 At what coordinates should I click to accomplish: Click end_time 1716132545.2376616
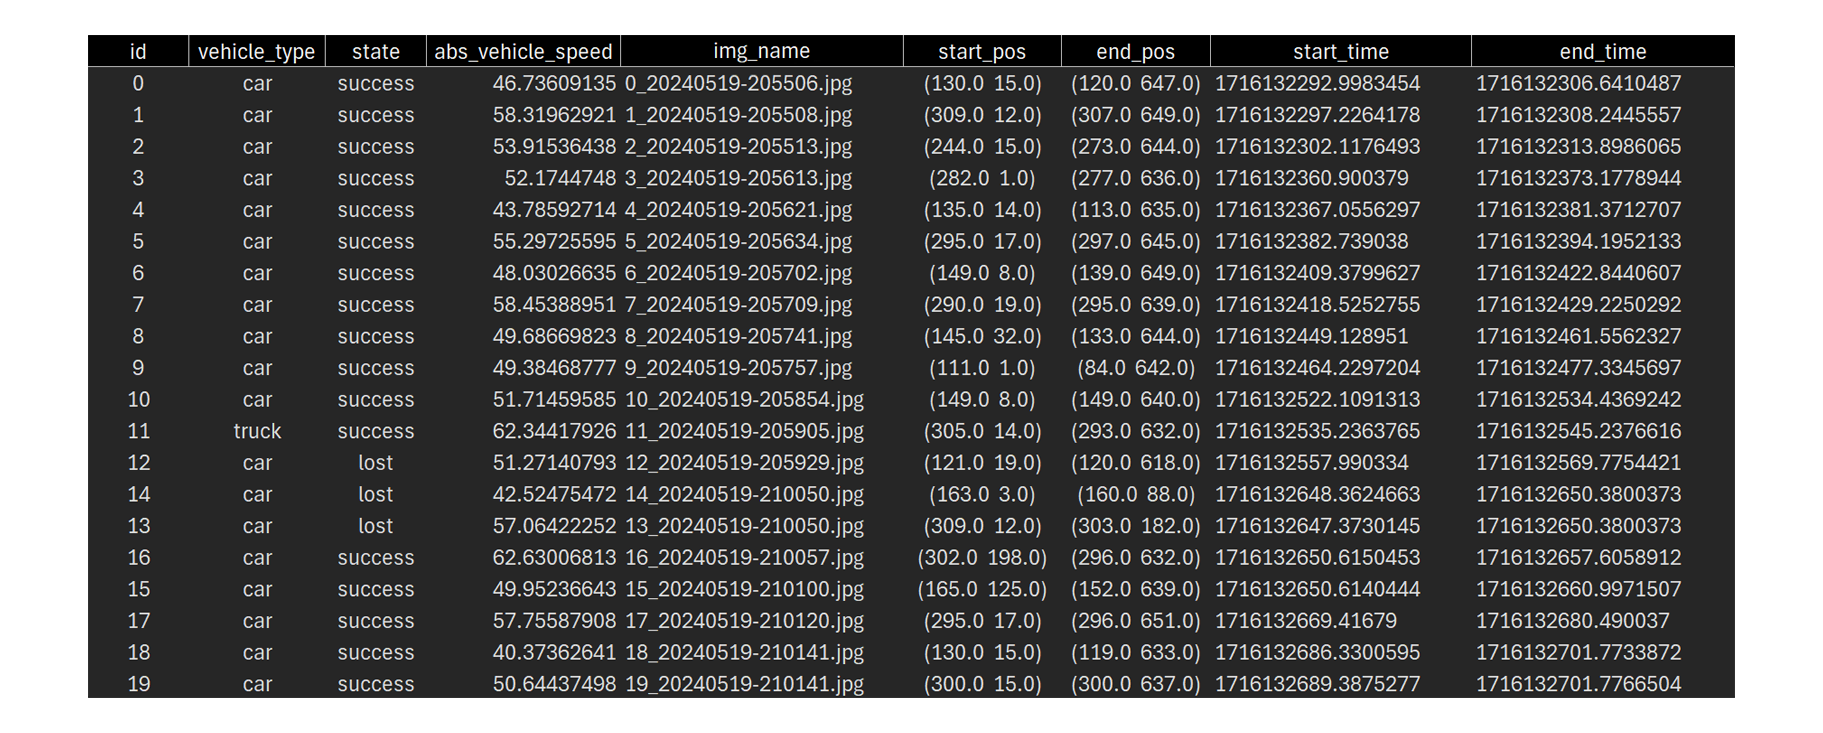(1579, 431)
